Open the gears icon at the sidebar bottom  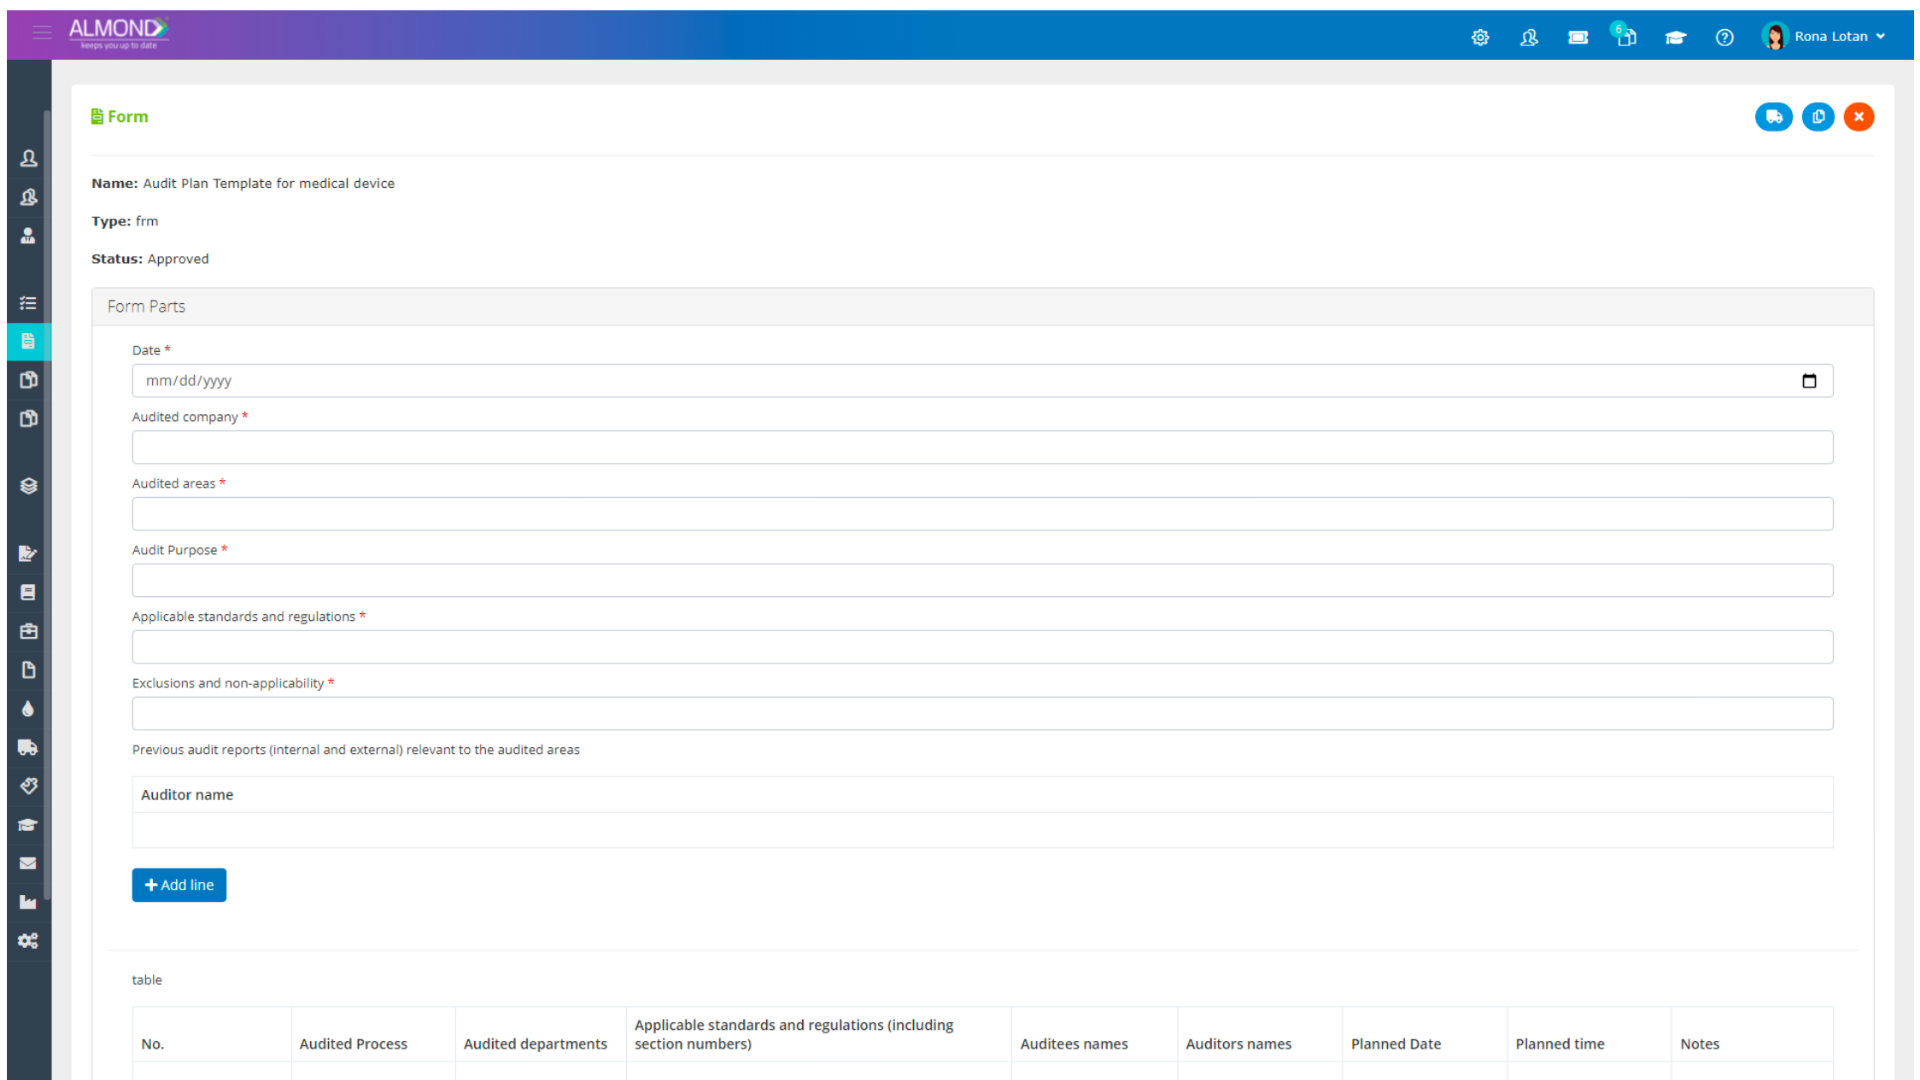pos(28,941)
